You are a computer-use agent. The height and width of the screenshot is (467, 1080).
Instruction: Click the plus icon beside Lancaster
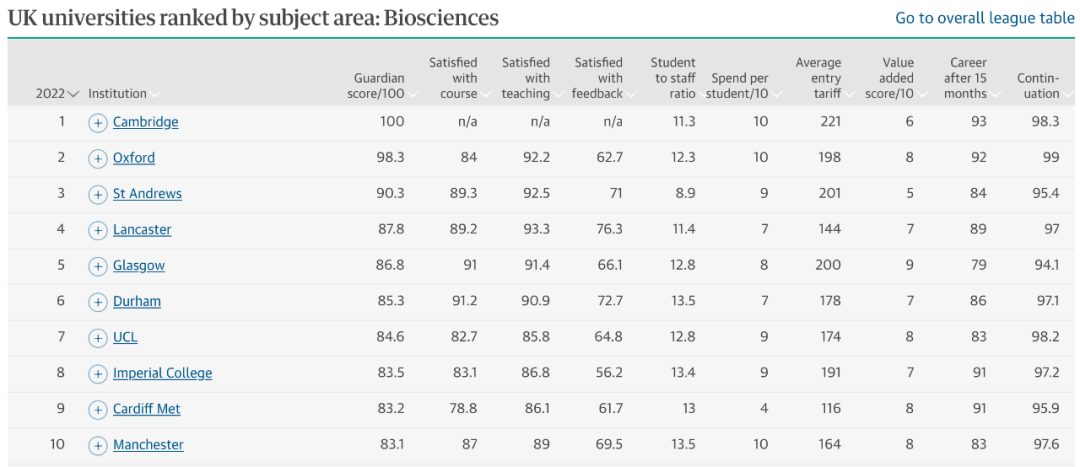tap(98, 230)
